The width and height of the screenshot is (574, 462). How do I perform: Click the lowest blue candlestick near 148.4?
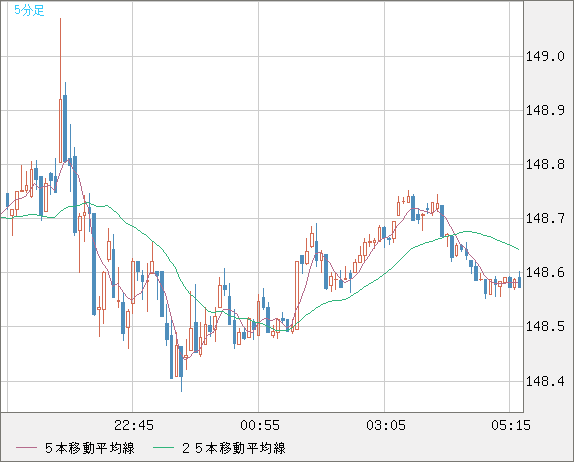181,368
